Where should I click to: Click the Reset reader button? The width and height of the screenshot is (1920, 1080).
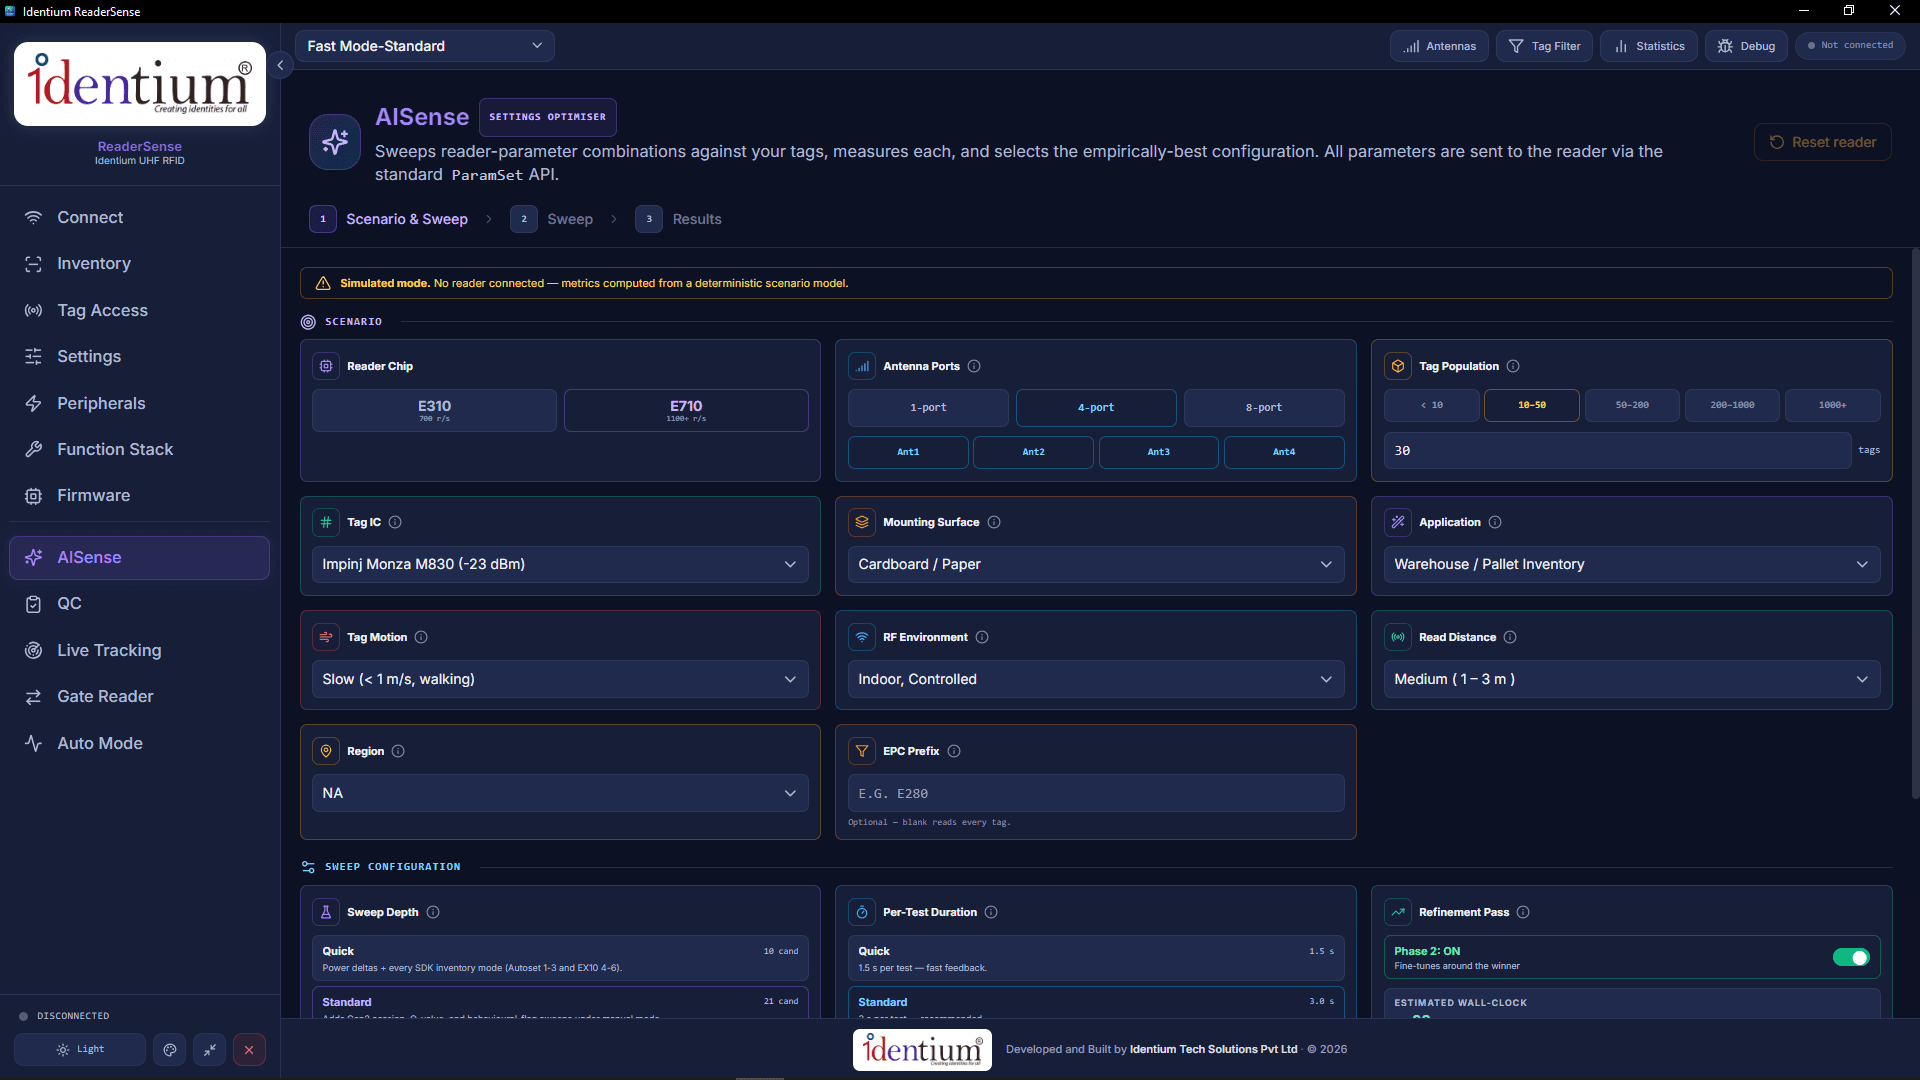click(1822, 142)
